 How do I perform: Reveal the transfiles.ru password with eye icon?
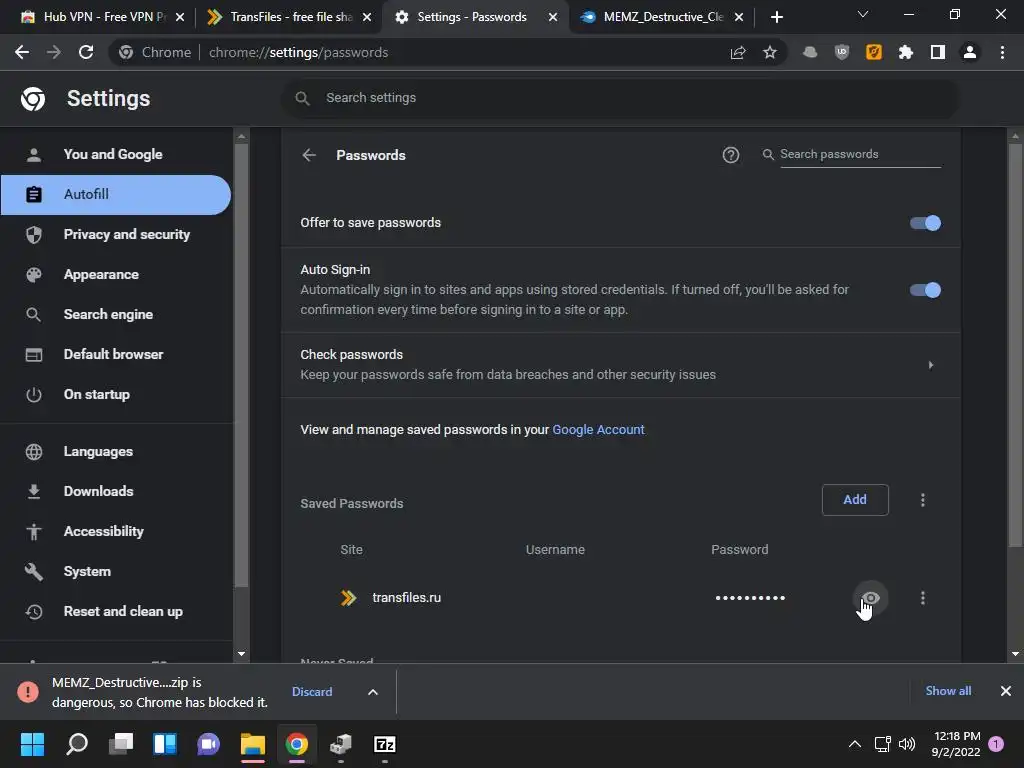point(870,598)
